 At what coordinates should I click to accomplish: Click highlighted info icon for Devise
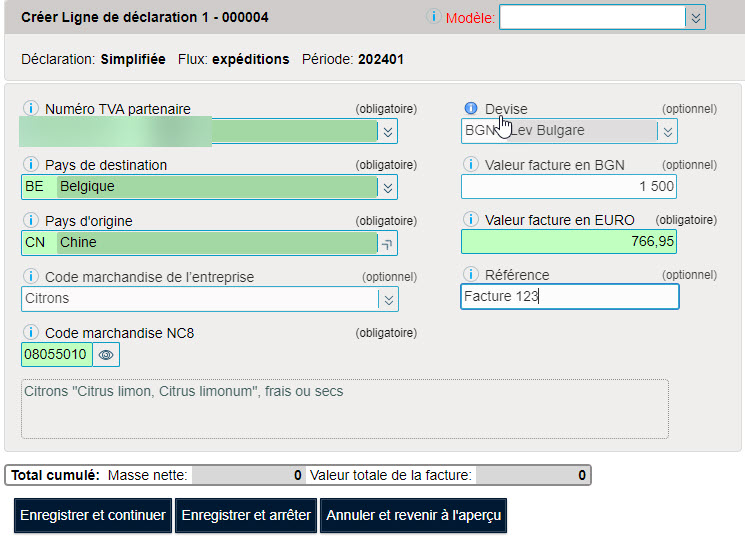(471, 108)
